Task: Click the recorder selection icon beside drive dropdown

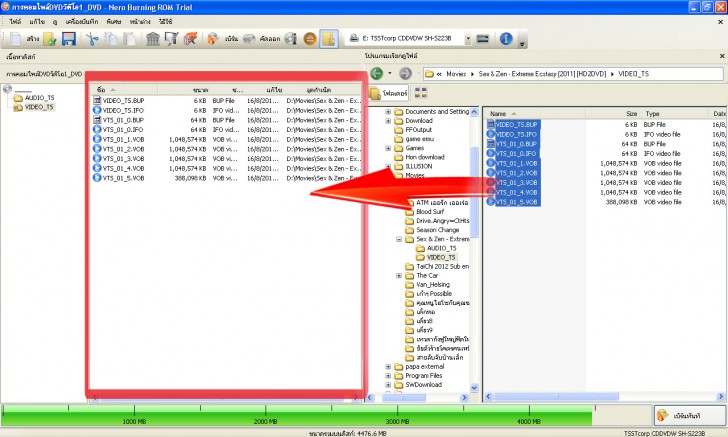Action: 483,39
